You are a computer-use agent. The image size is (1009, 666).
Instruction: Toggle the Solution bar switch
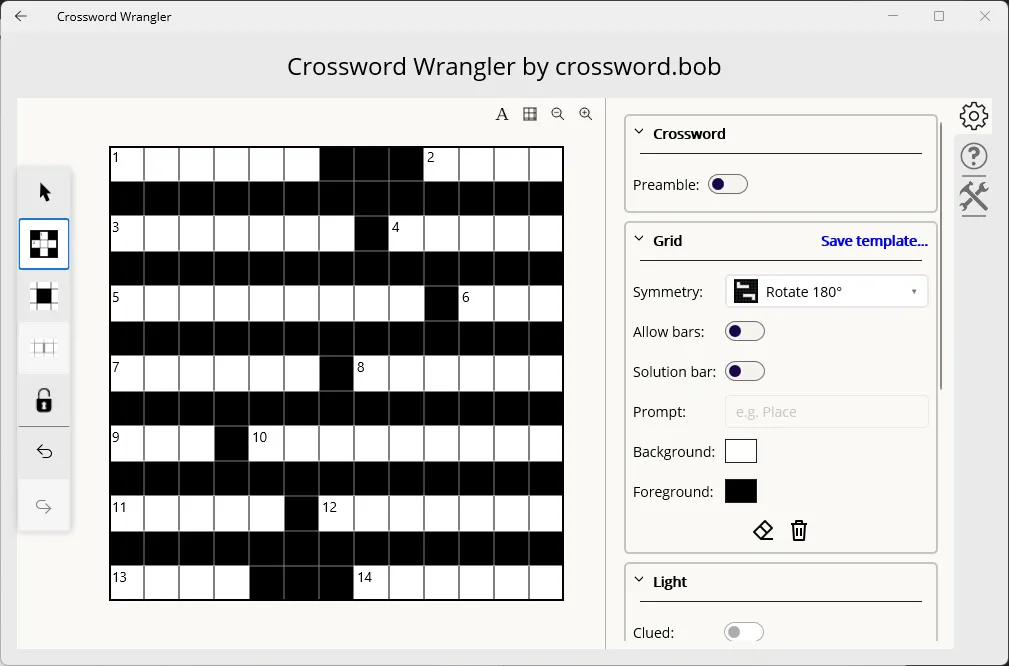click(745, 371)
